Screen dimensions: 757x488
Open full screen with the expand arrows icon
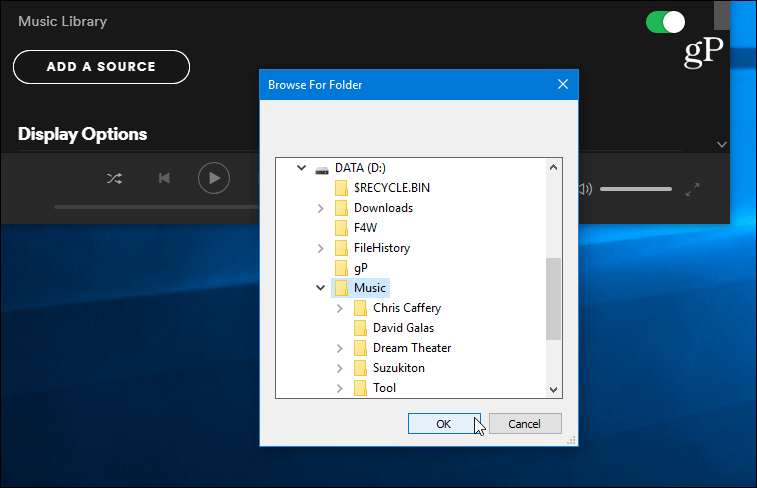692,189
